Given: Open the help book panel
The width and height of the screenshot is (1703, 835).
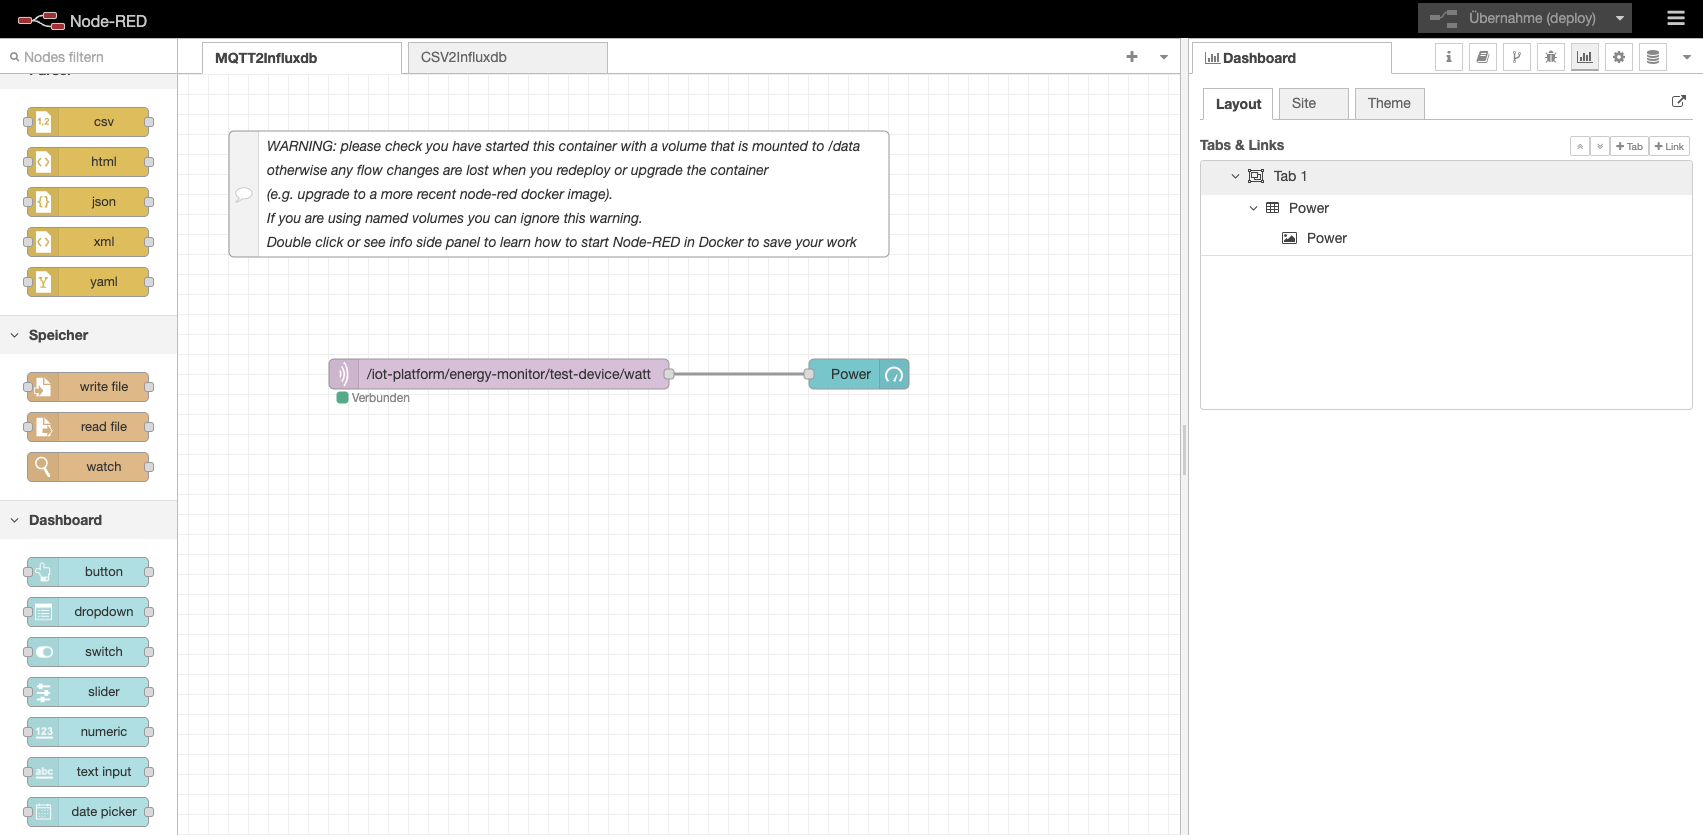Looking at the screenshot, I should pyautogui.click(x=1482, y=57).
